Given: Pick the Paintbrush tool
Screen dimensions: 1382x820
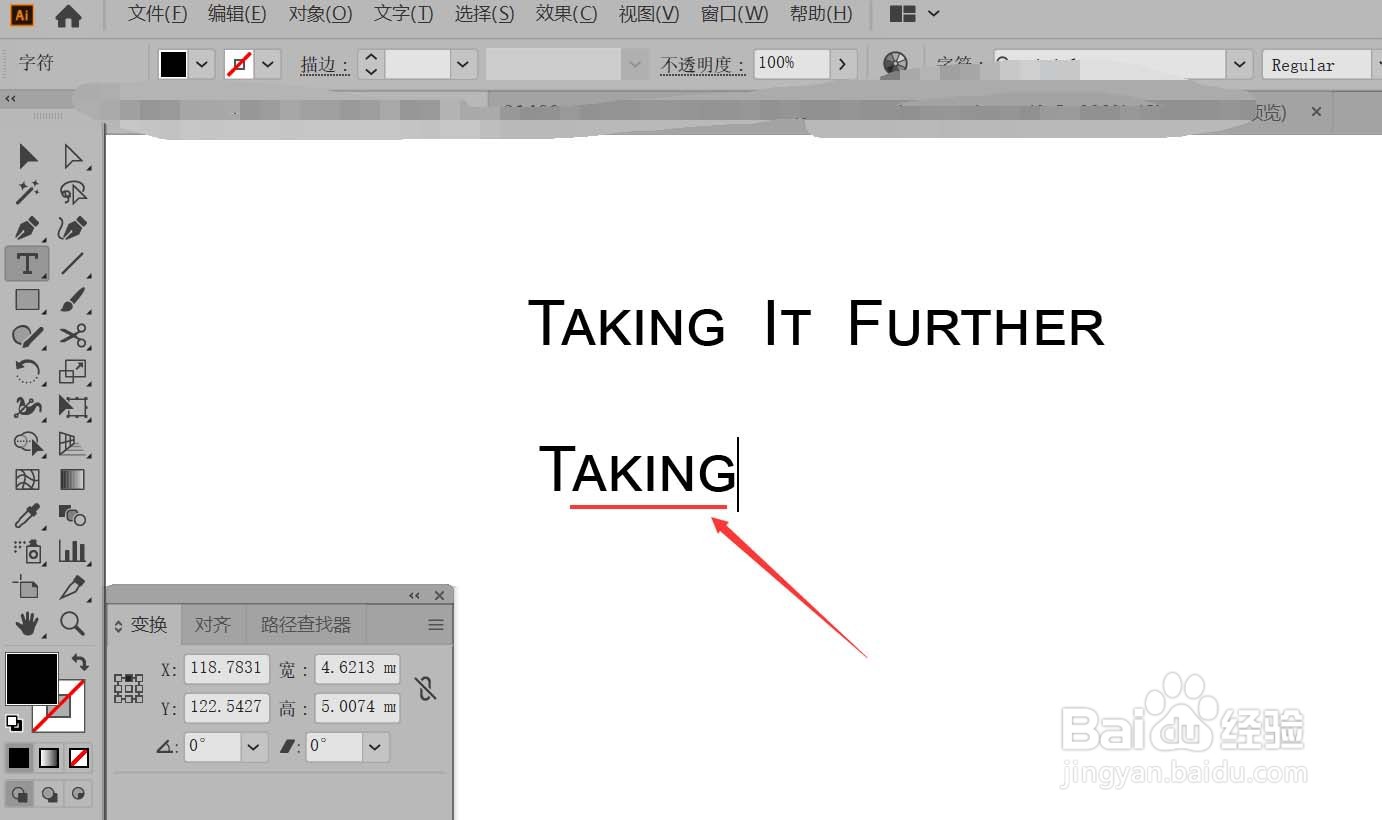Looking at the screenshot, I should point(73,300).
